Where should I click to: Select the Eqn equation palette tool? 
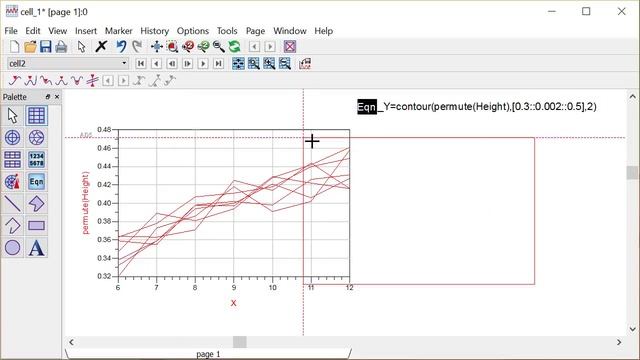tap(36, 182)
